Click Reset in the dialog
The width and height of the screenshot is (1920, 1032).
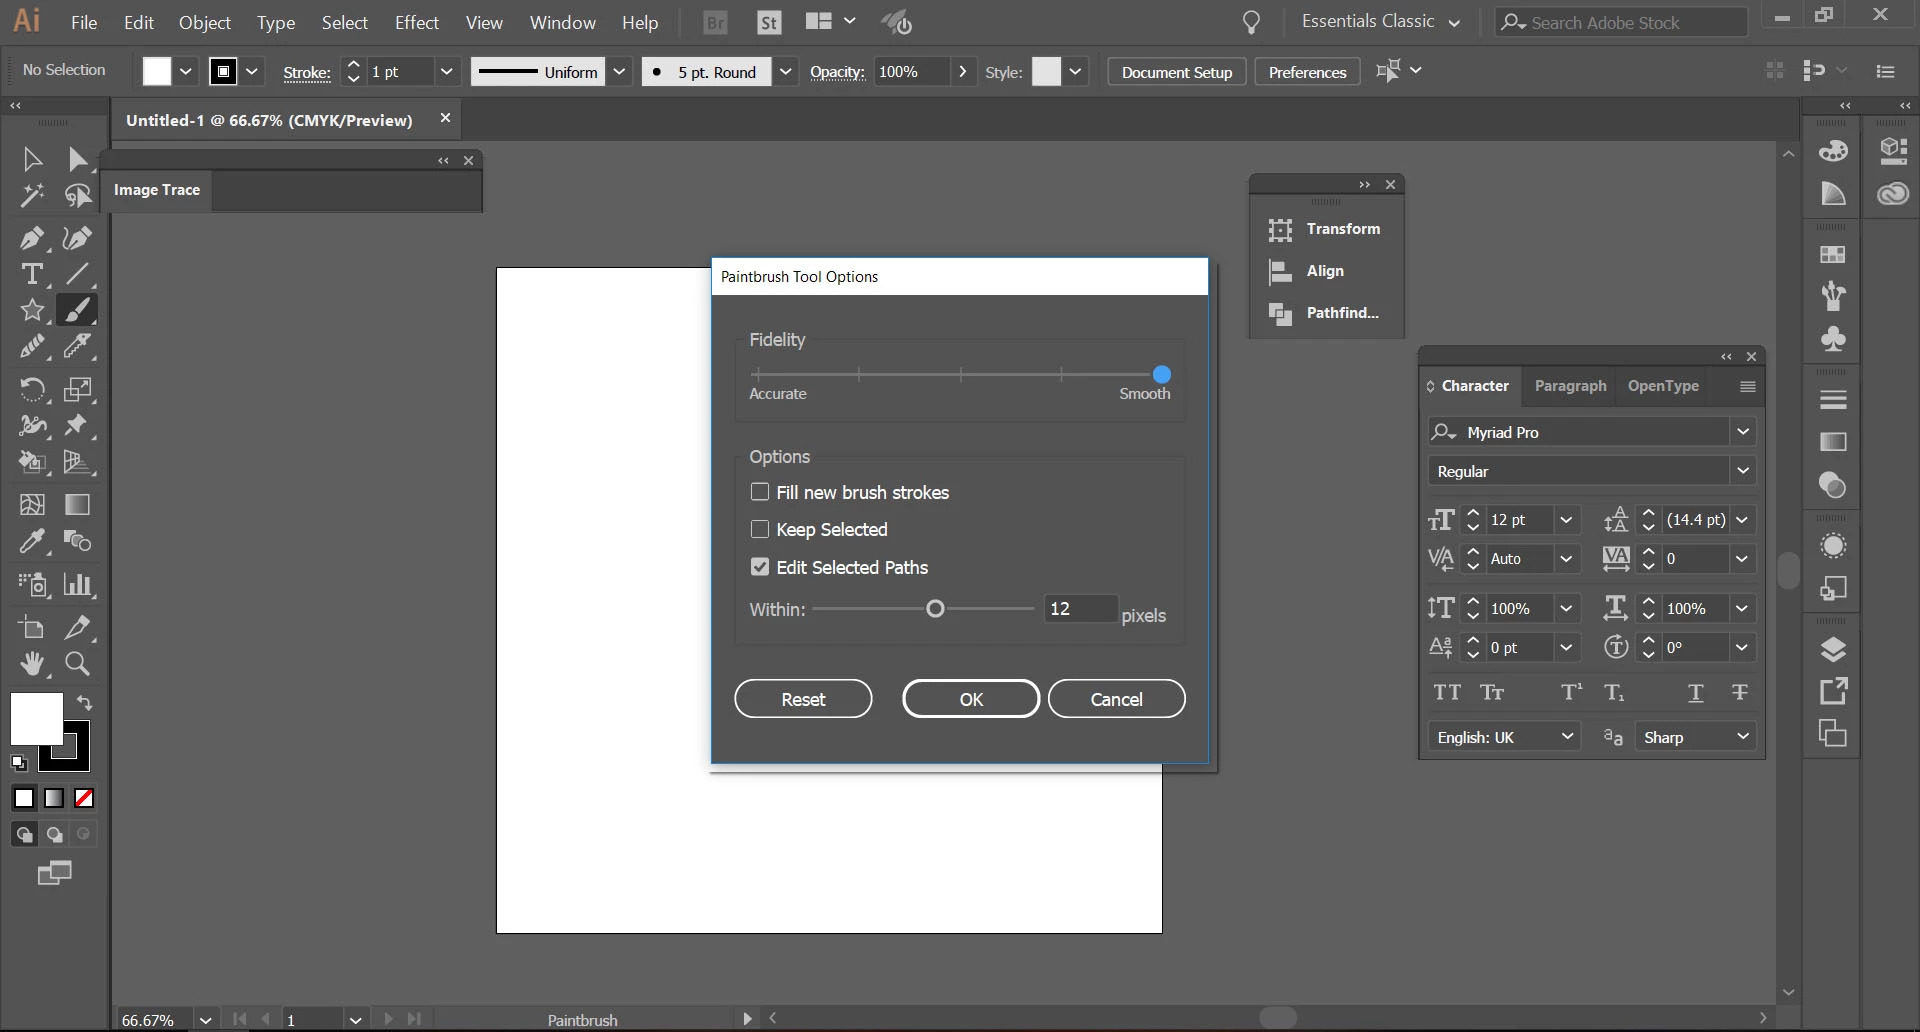[x=803, y=699]
